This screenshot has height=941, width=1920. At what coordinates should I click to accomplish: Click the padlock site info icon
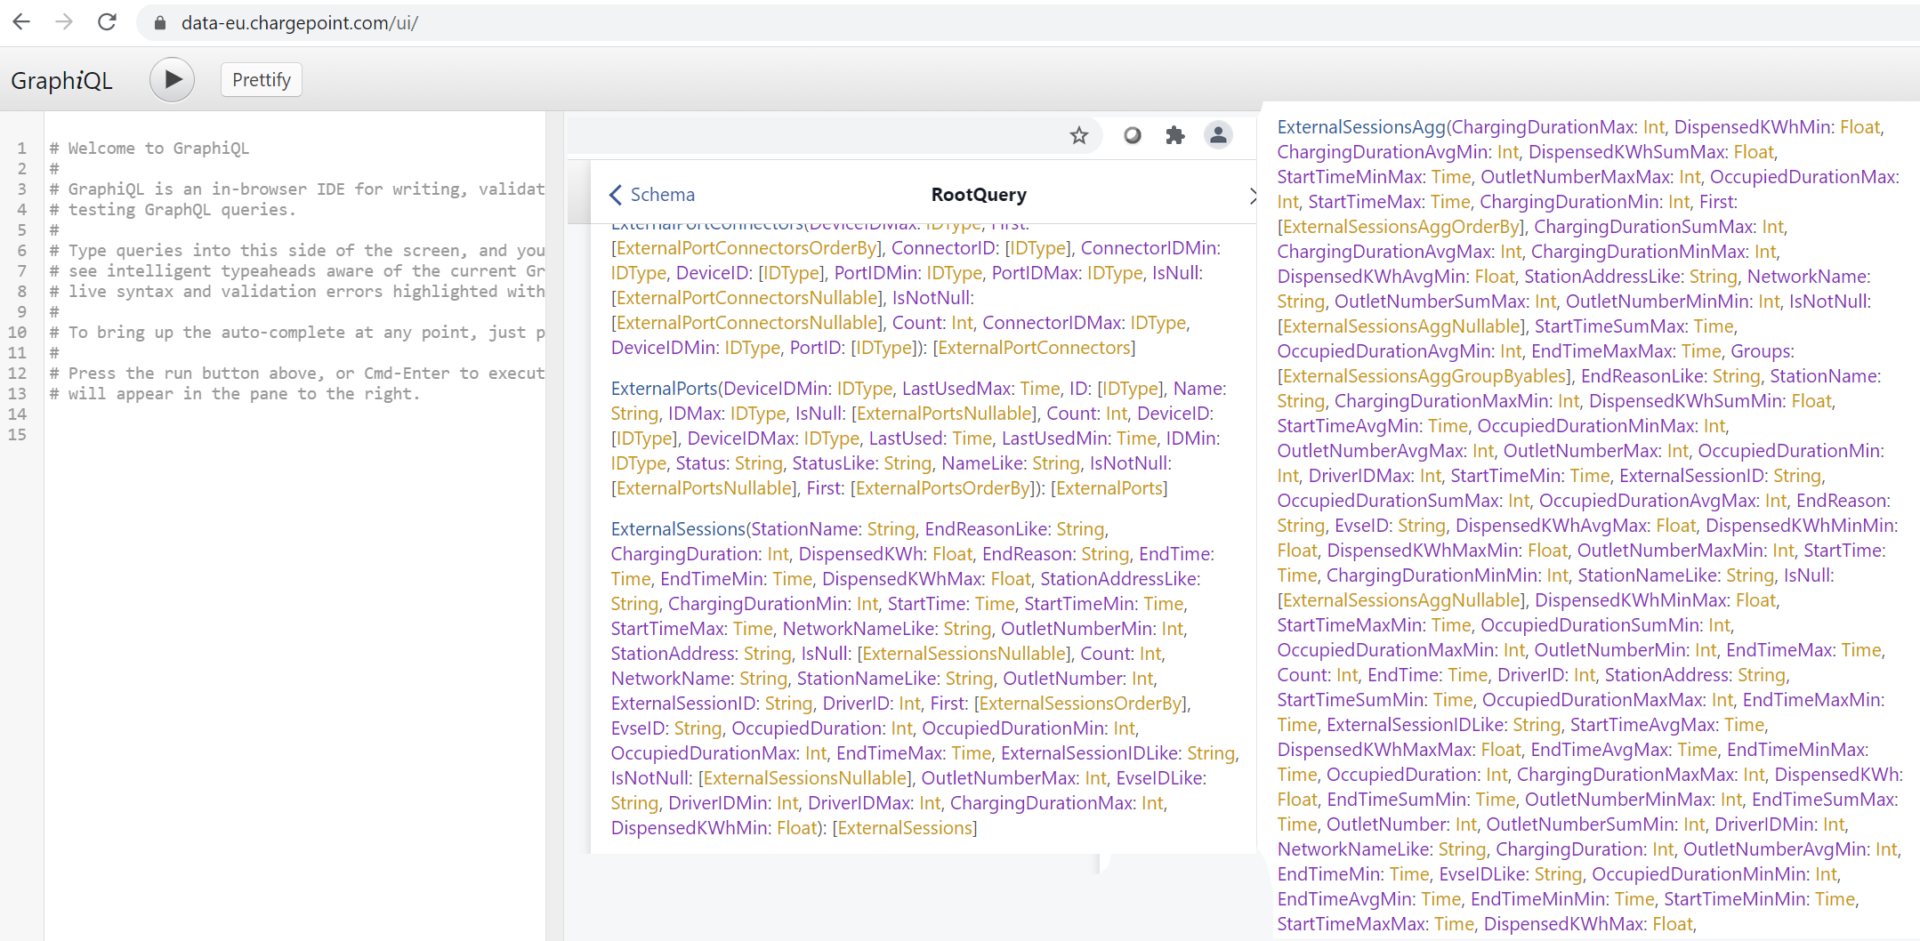159,22
